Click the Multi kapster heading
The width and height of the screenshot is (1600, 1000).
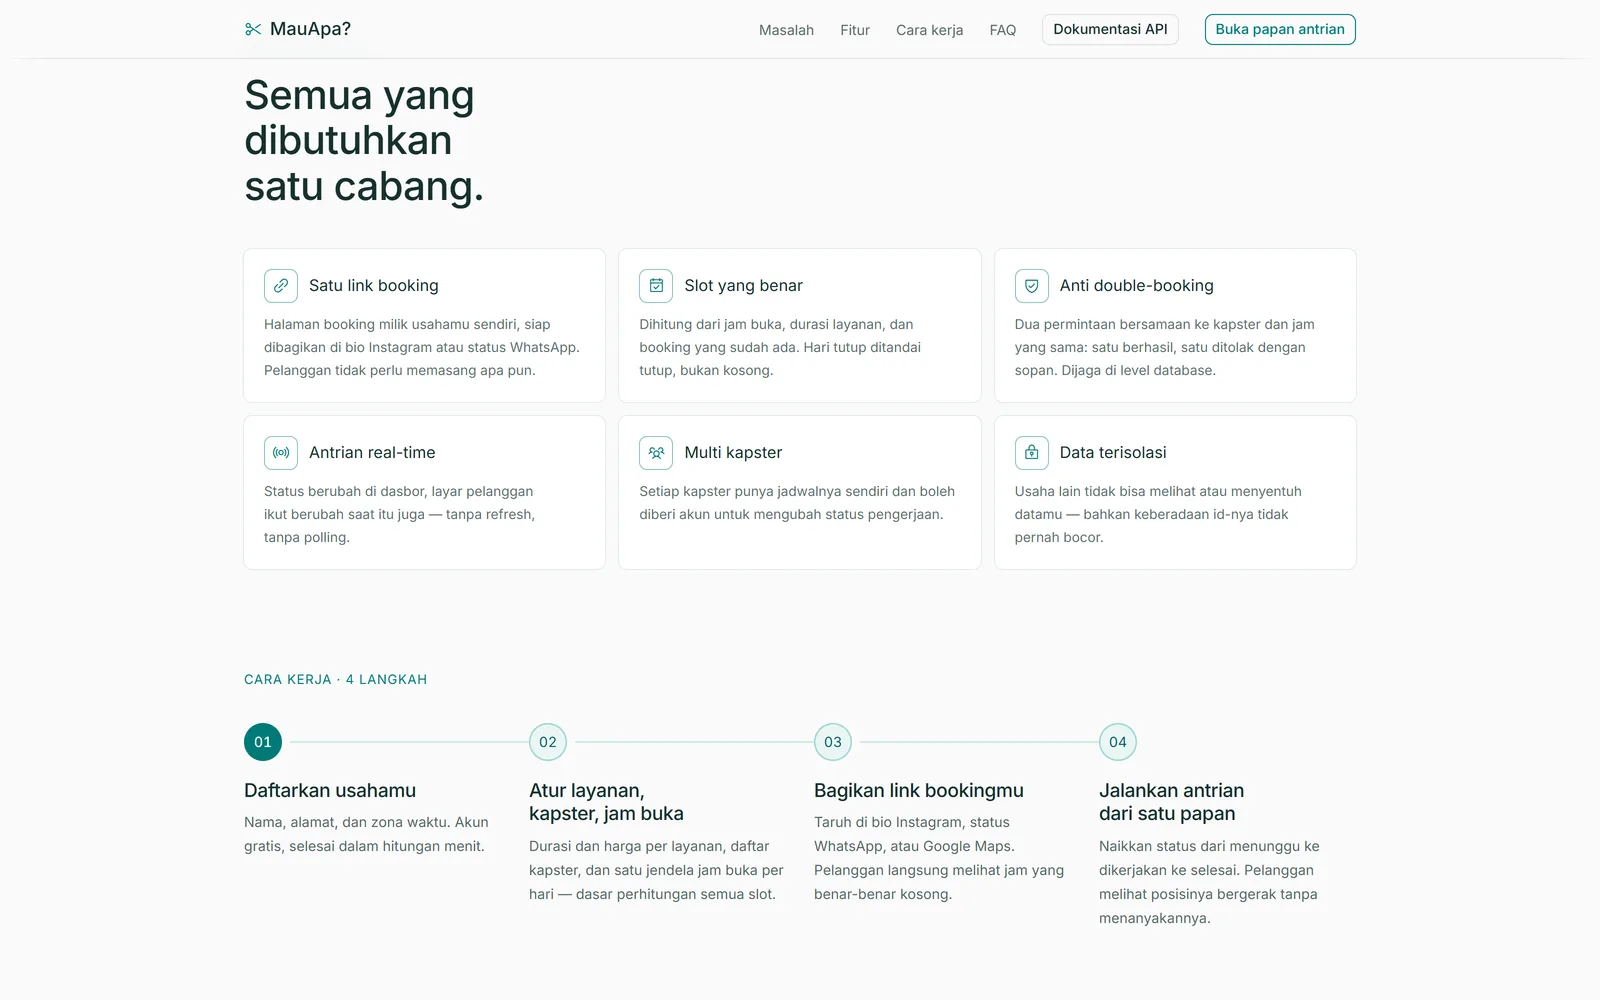click(x=733, y=453)
